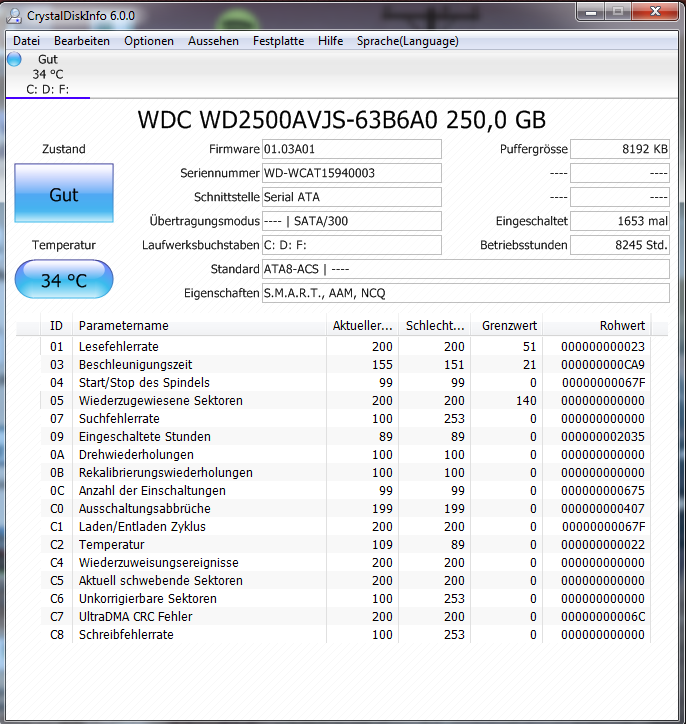Click the Betriebsstunden value 8245 Std.

(620, 245)
